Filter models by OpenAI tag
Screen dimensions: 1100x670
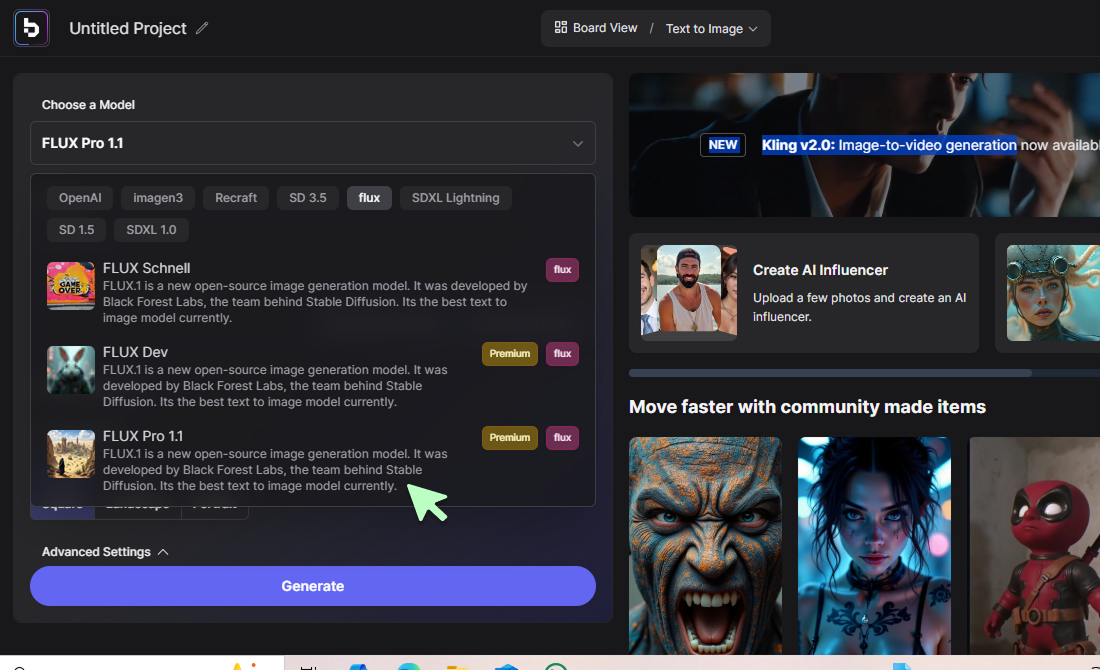tap(80, 198)
